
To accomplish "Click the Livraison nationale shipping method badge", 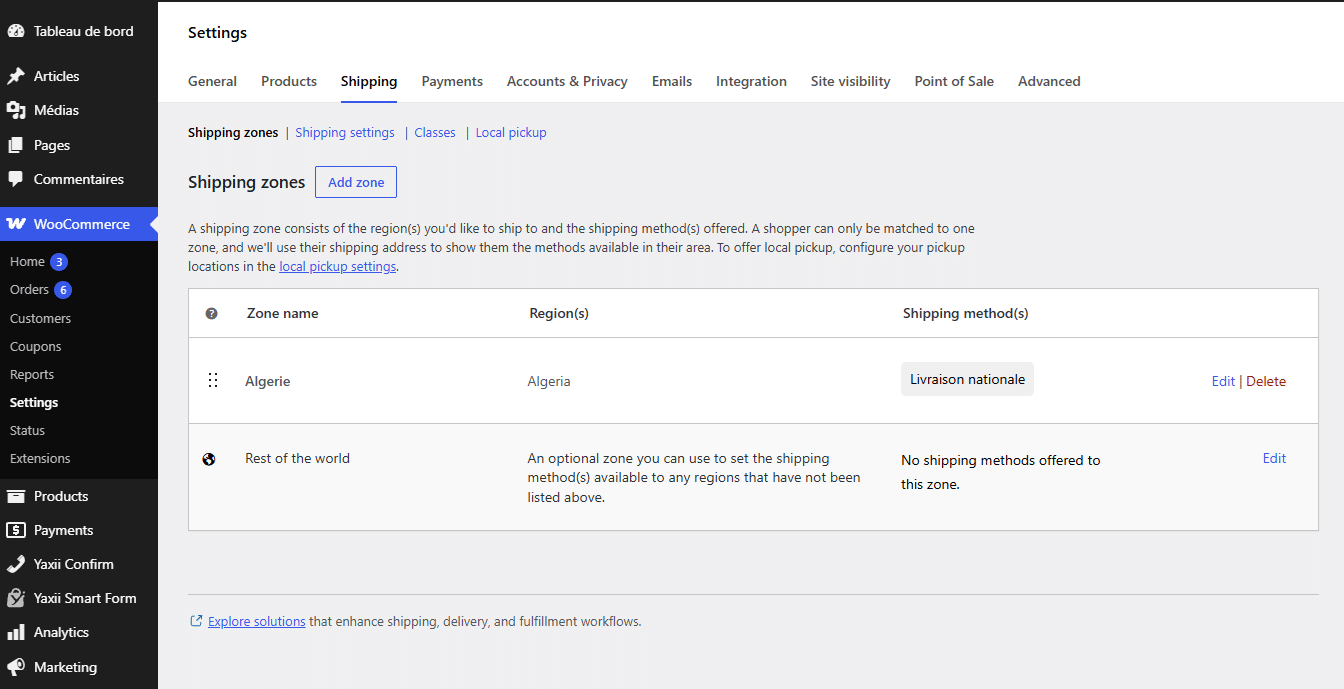I will point(967,379).
